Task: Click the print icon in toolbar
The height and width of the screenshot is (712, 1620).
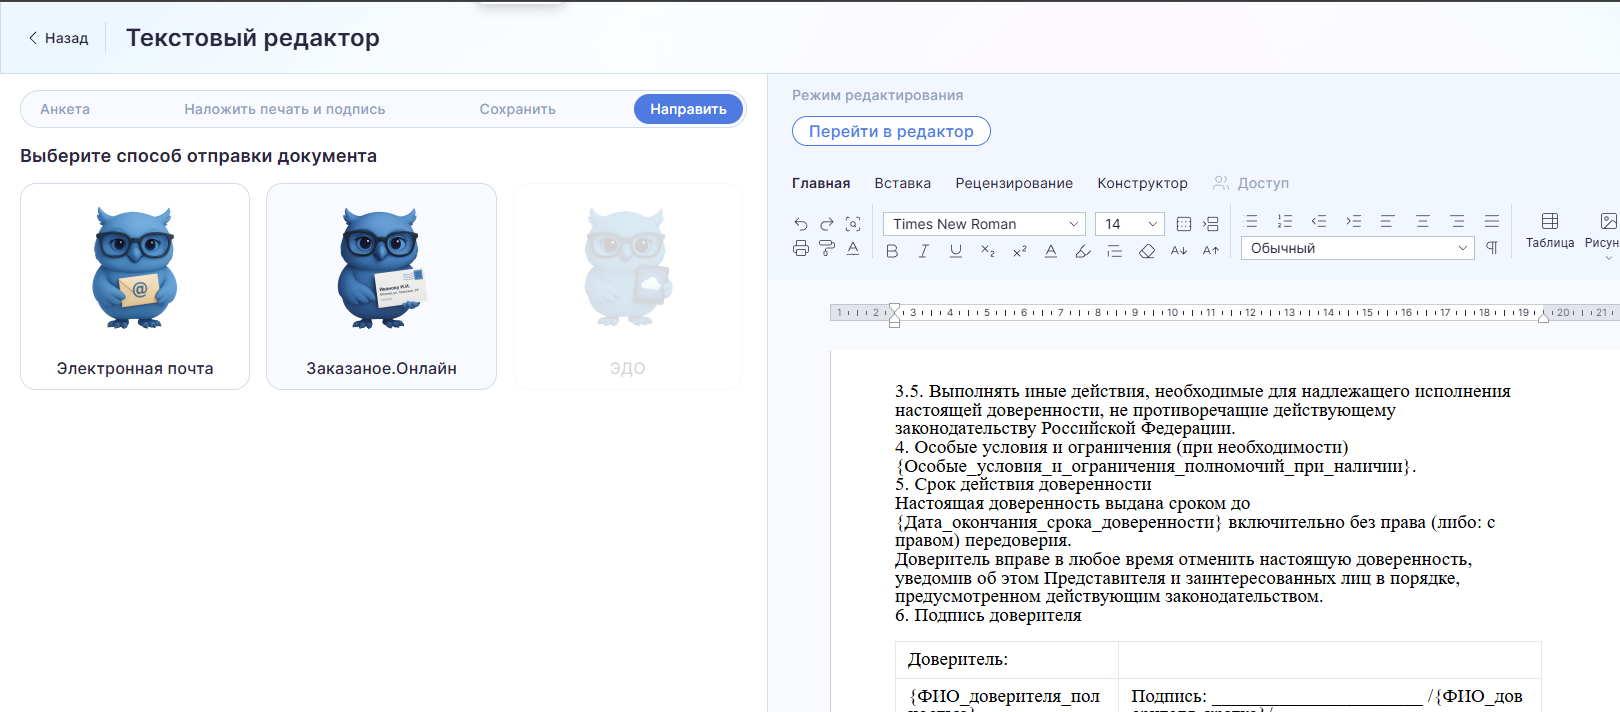Action: pos(800,249)
